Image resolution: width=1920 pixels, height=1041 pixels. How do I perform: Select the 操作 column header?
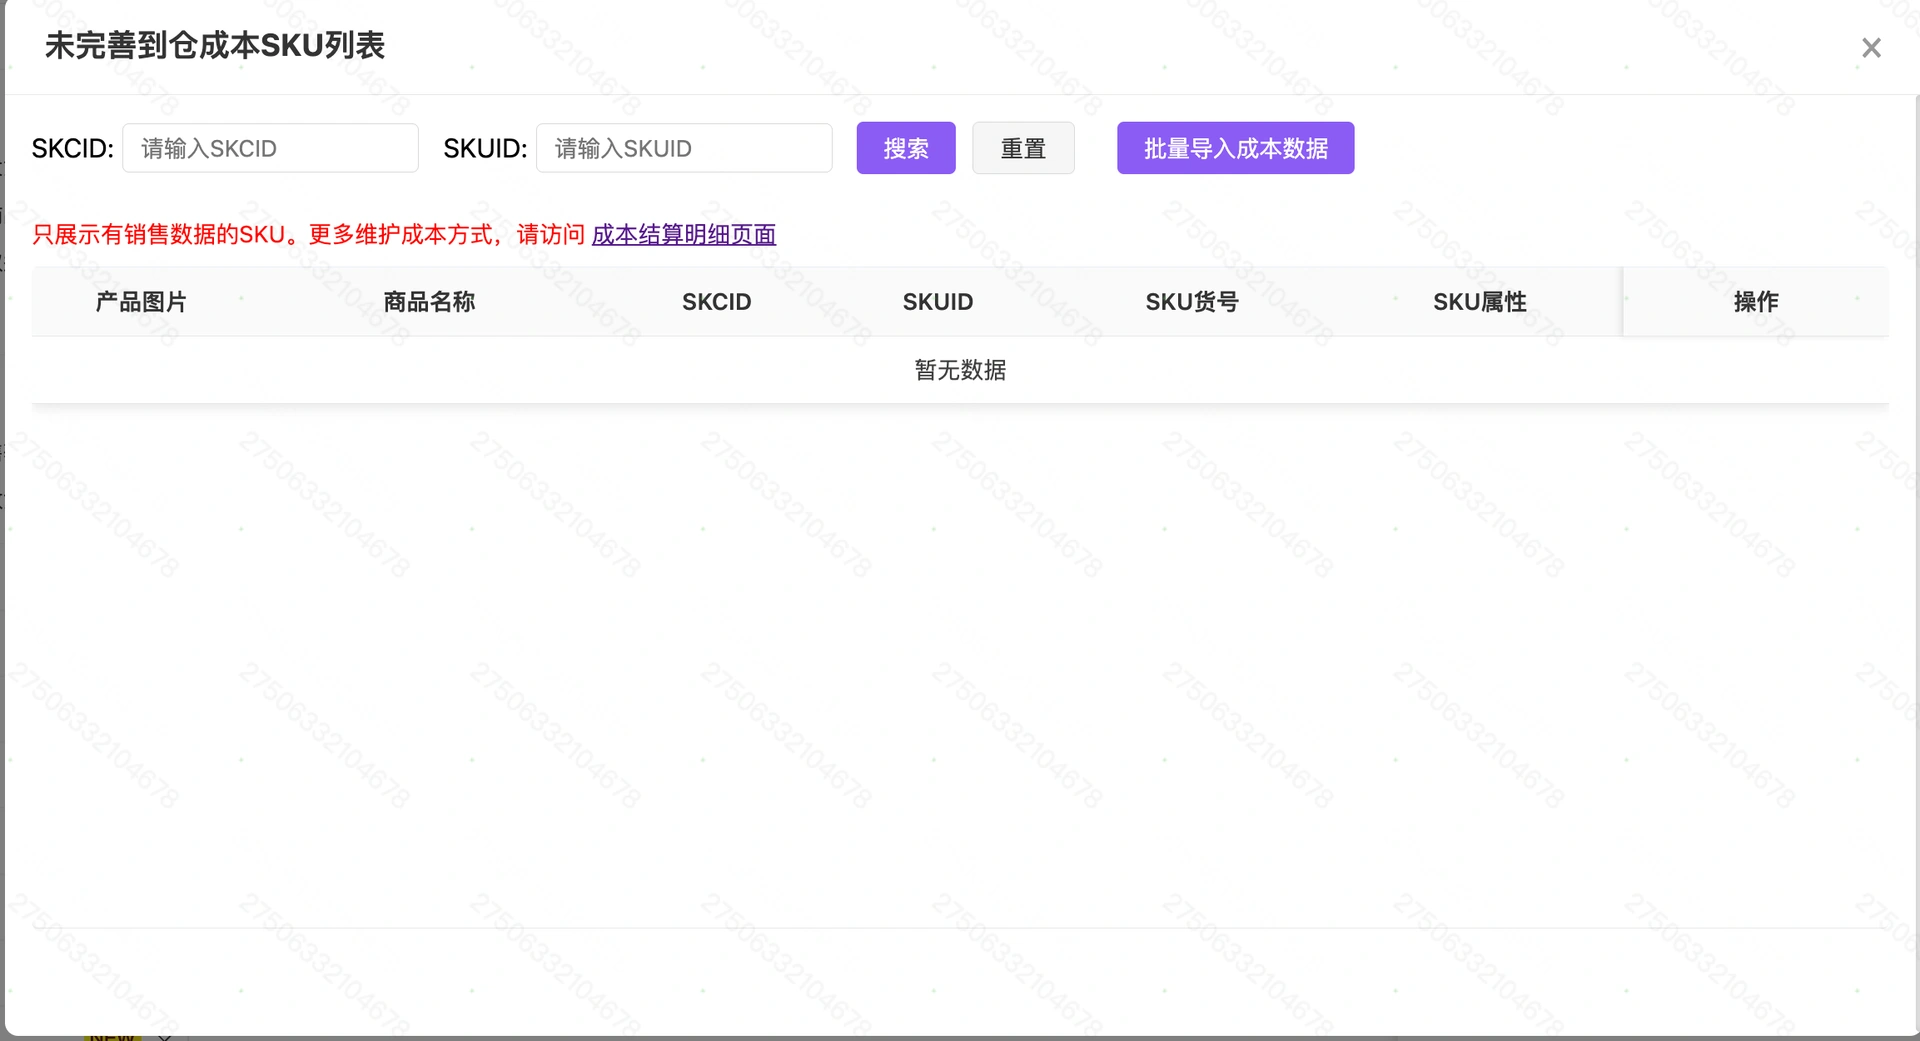click(x=1756, y=302)
